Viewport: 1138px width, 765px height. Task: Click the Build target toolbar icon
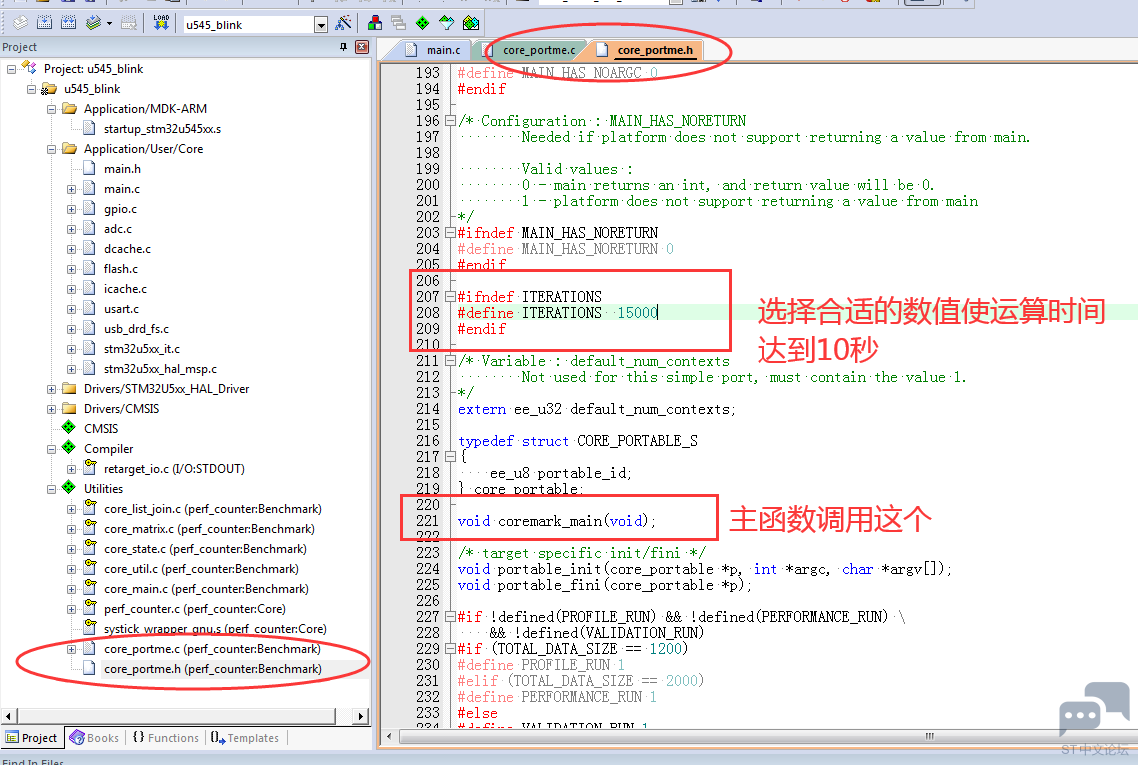(x=44, y=23)
